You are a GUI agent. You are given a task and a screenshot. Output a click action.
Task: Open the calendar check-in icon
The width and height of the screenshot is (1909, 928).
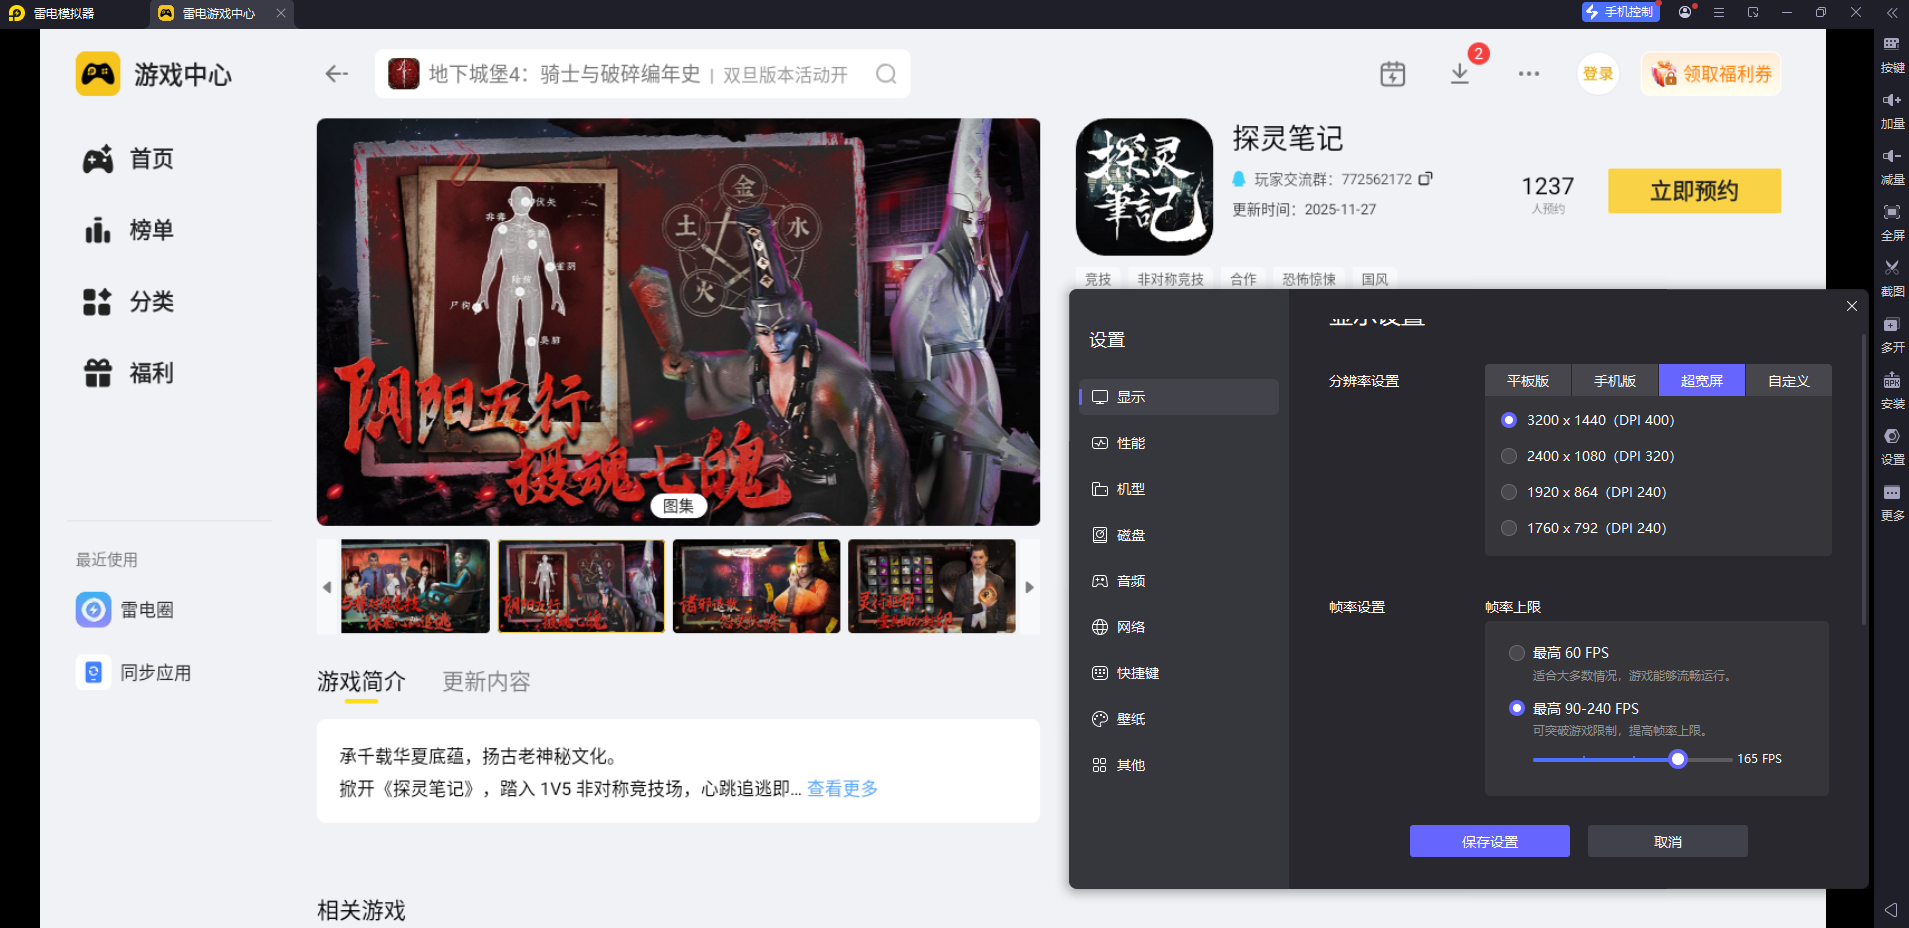pos(1393,74)
